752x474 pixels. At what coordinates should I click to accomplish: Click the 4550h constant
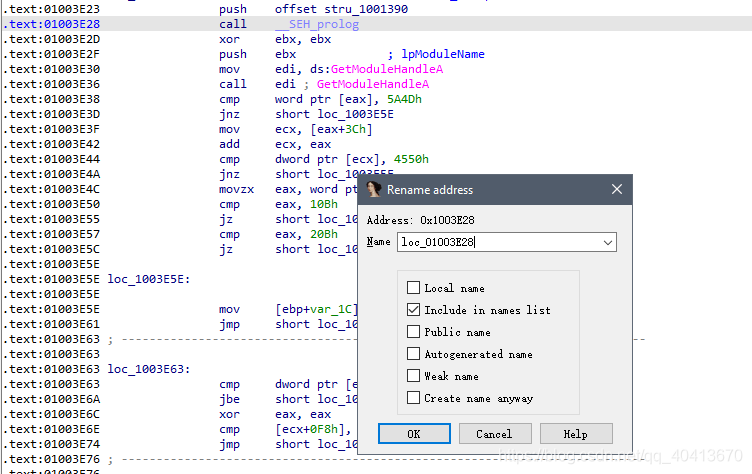(411, 159)
